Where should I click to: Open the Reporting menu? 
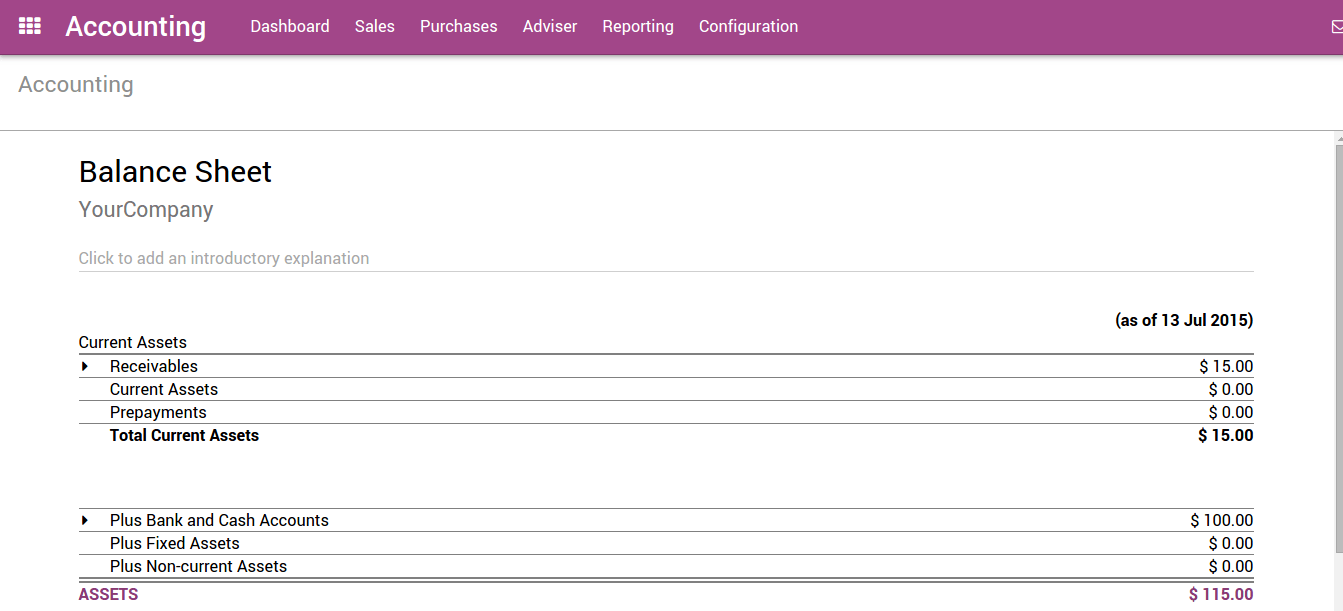pyautogui.click(x=637, y=26)
